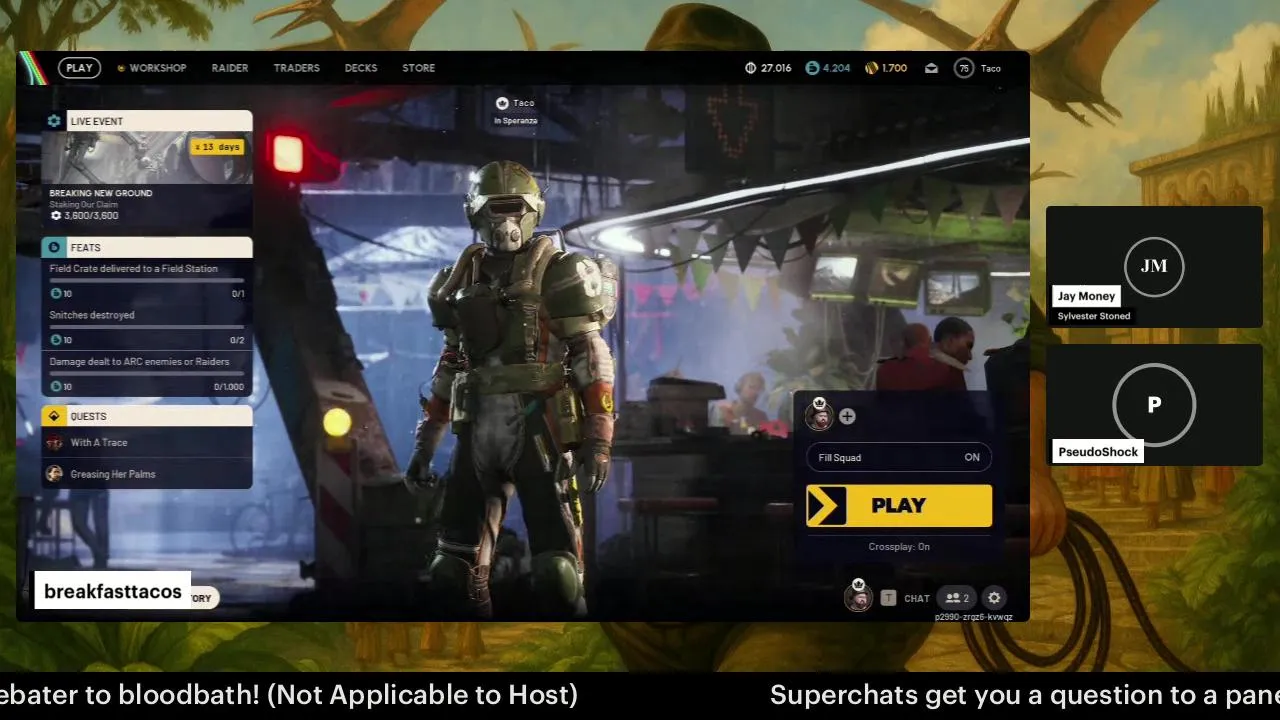This screenshot has width=1280, height=720.
Task: Open the STORE tab
Action: [419, 68]
